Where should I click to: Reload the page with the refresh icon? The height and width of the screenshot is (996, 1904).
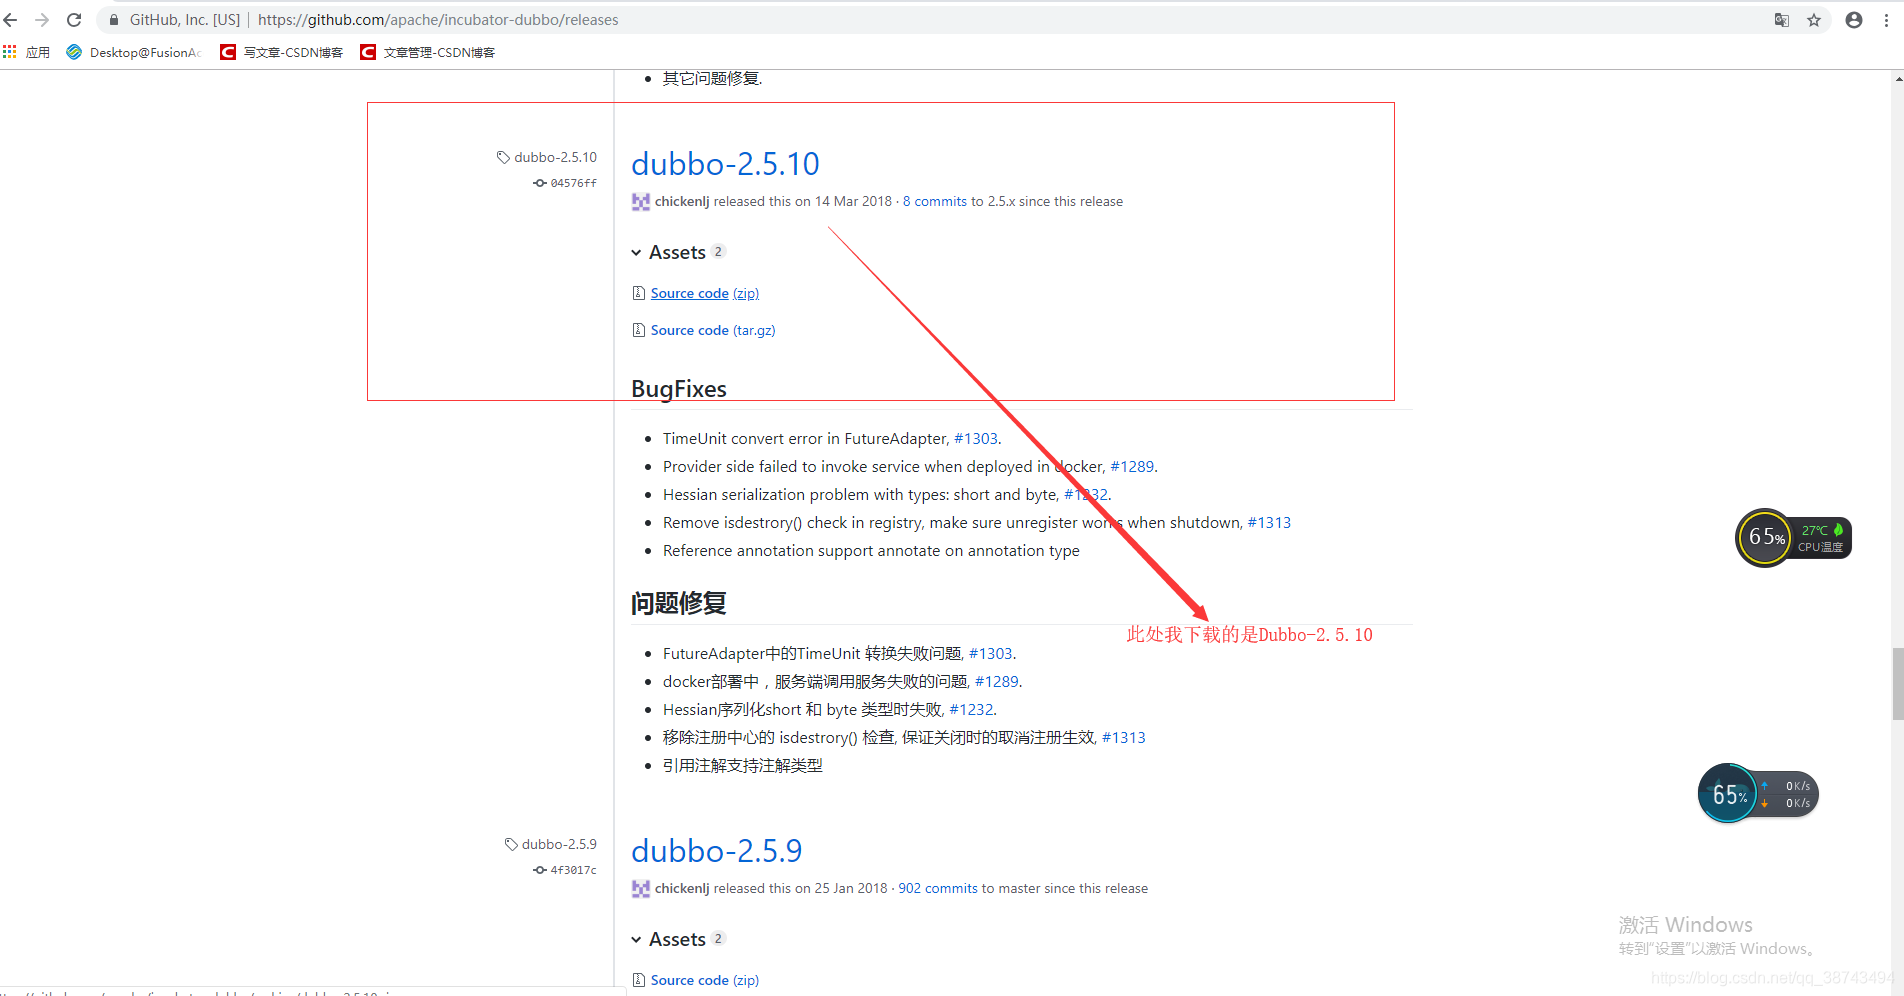(74, 20)
